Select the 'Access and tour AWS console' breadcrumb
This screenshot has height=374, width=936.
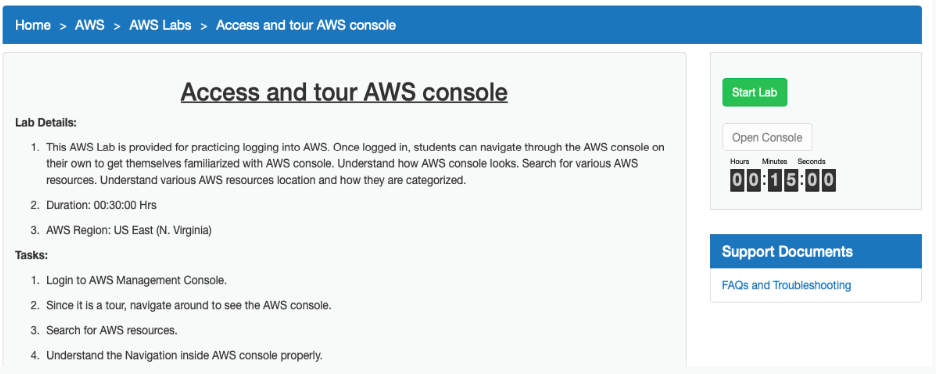coord(306,25)
